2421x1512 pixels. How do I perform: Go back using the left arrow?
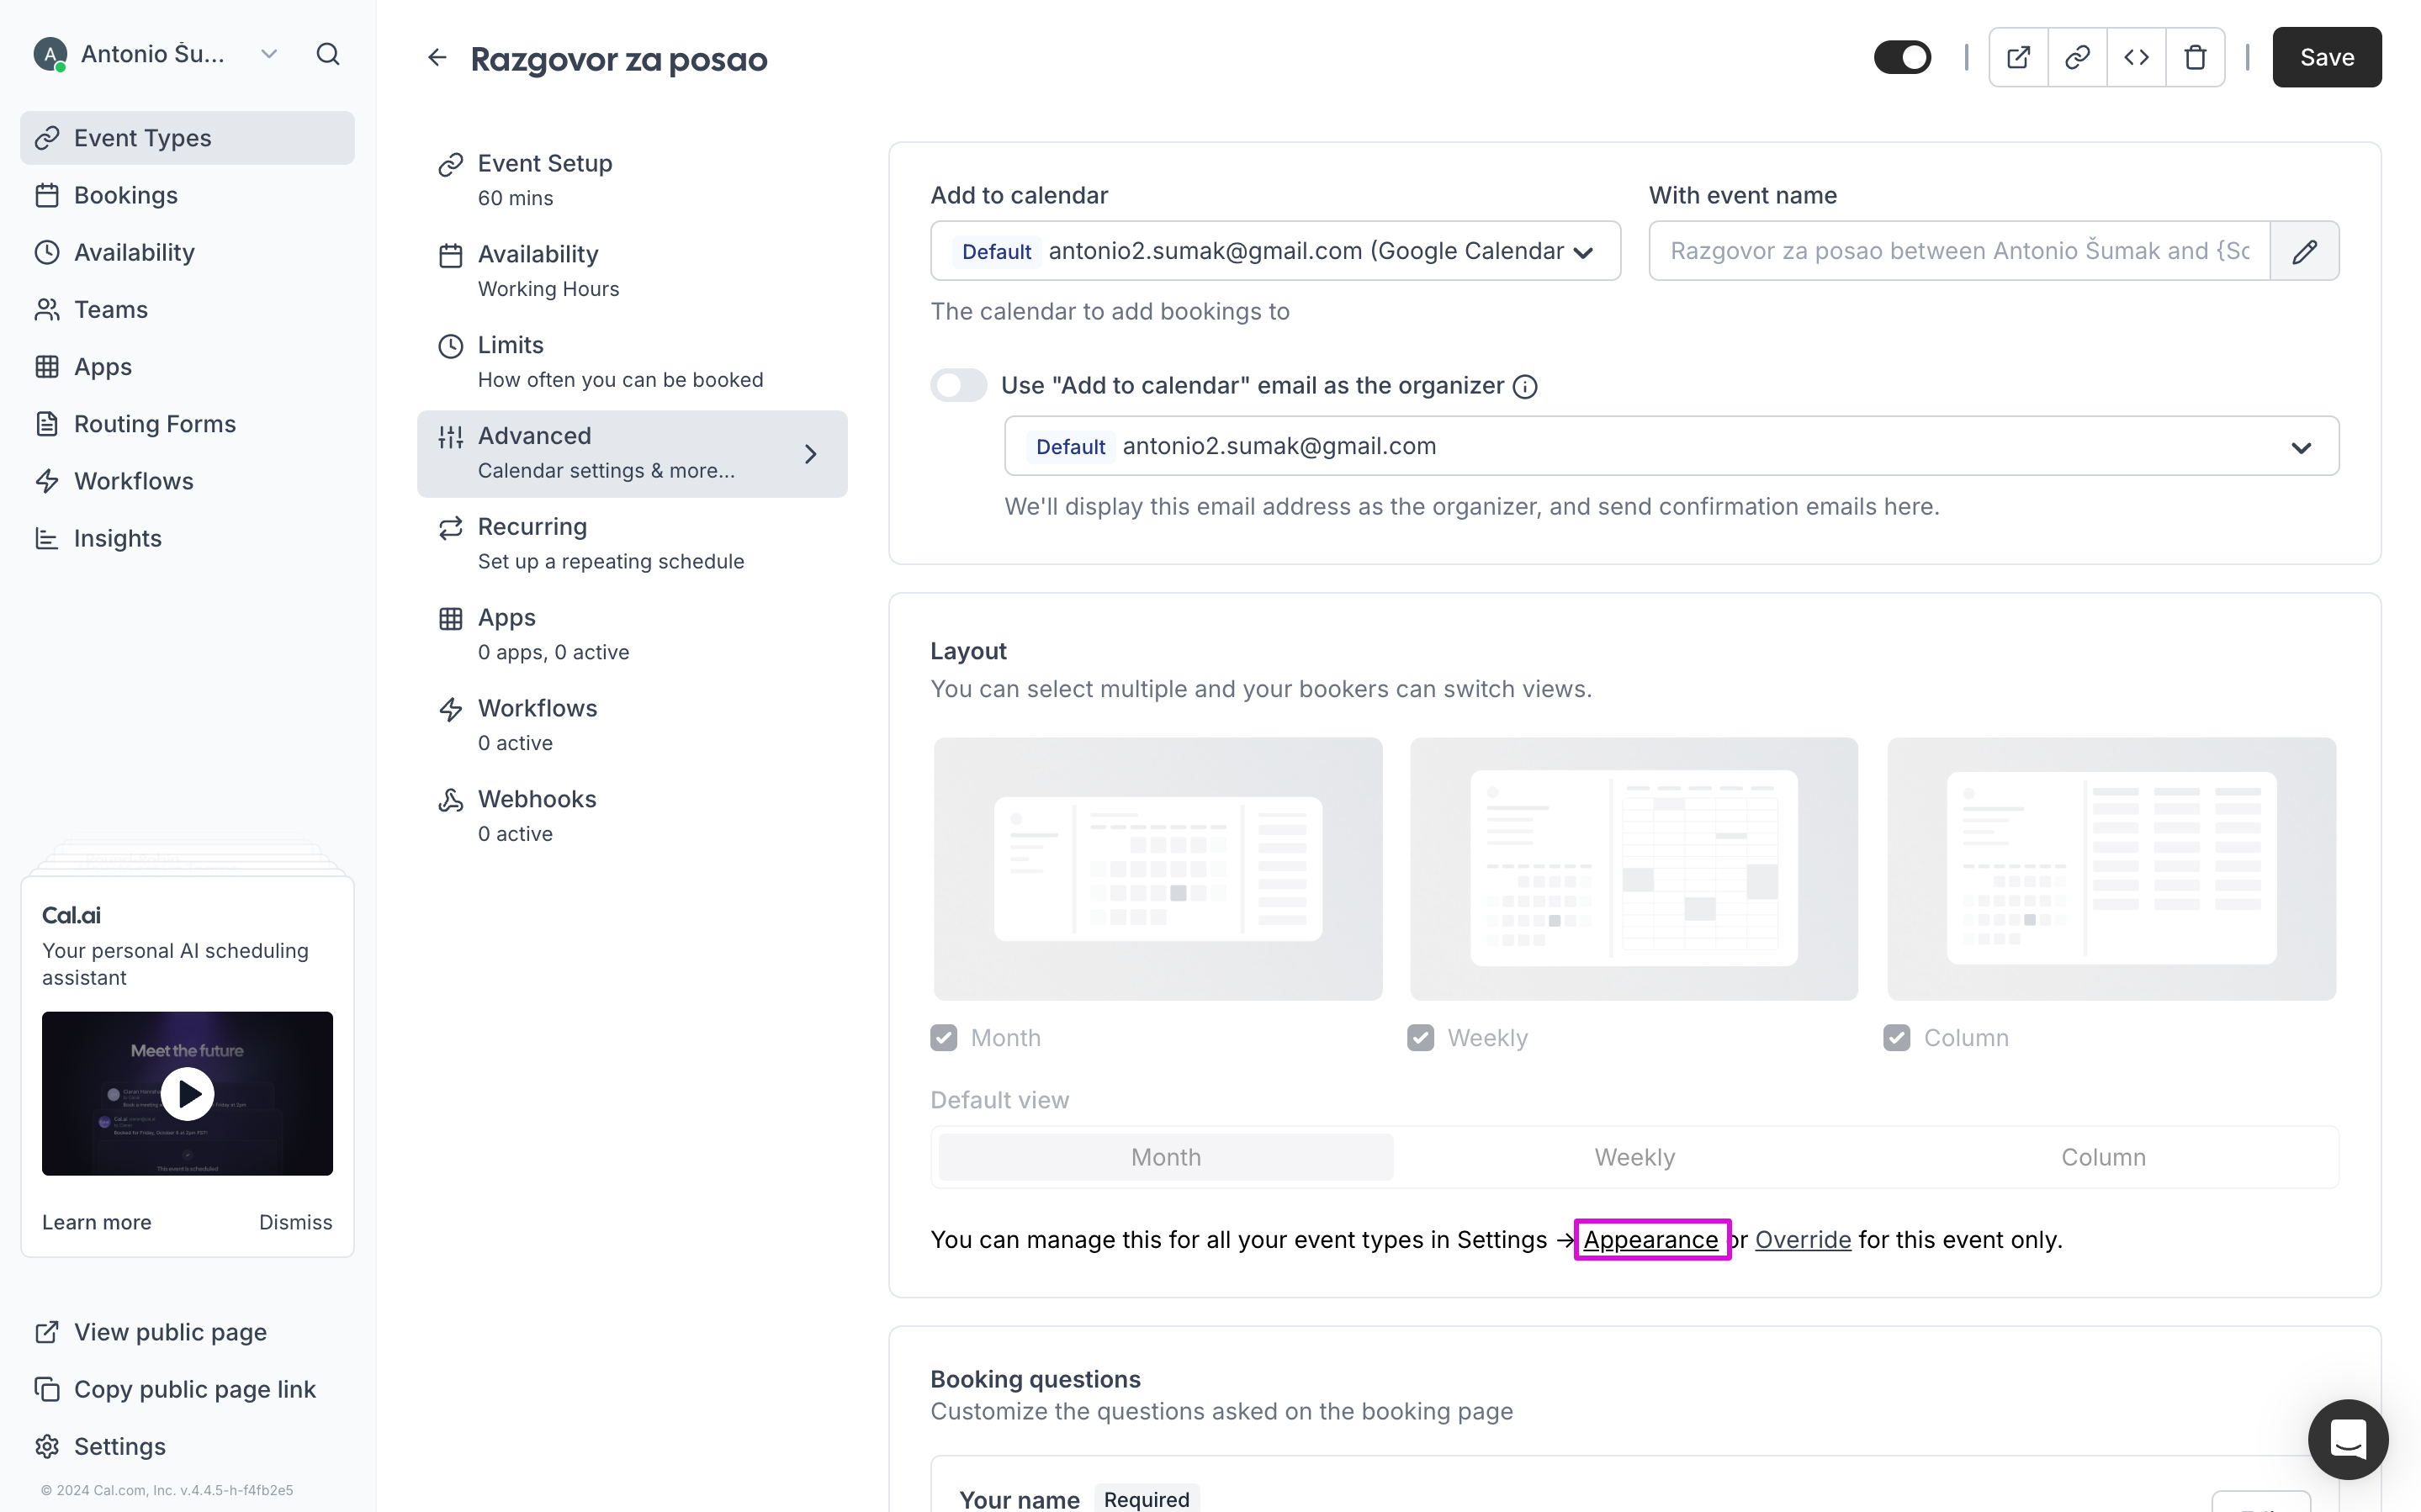437,58
